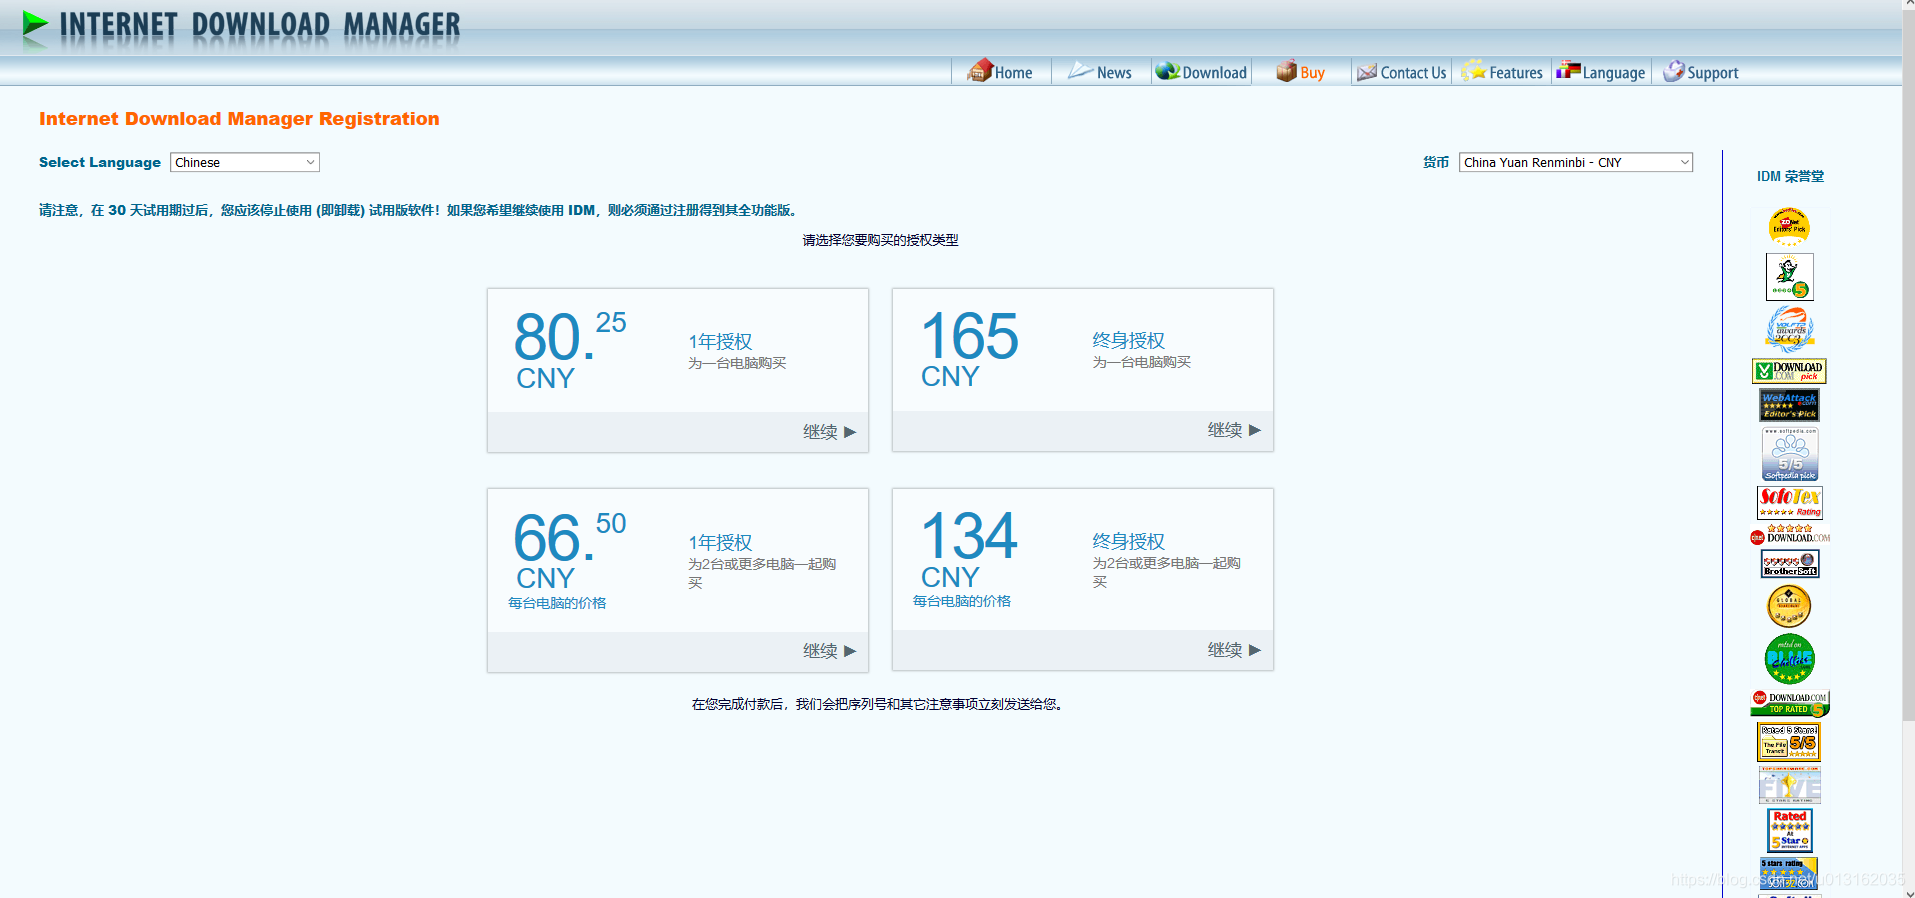This screenshot has width=1915, height=898.
Task: Click the 134 CNY price text
Action: [969, 549]
